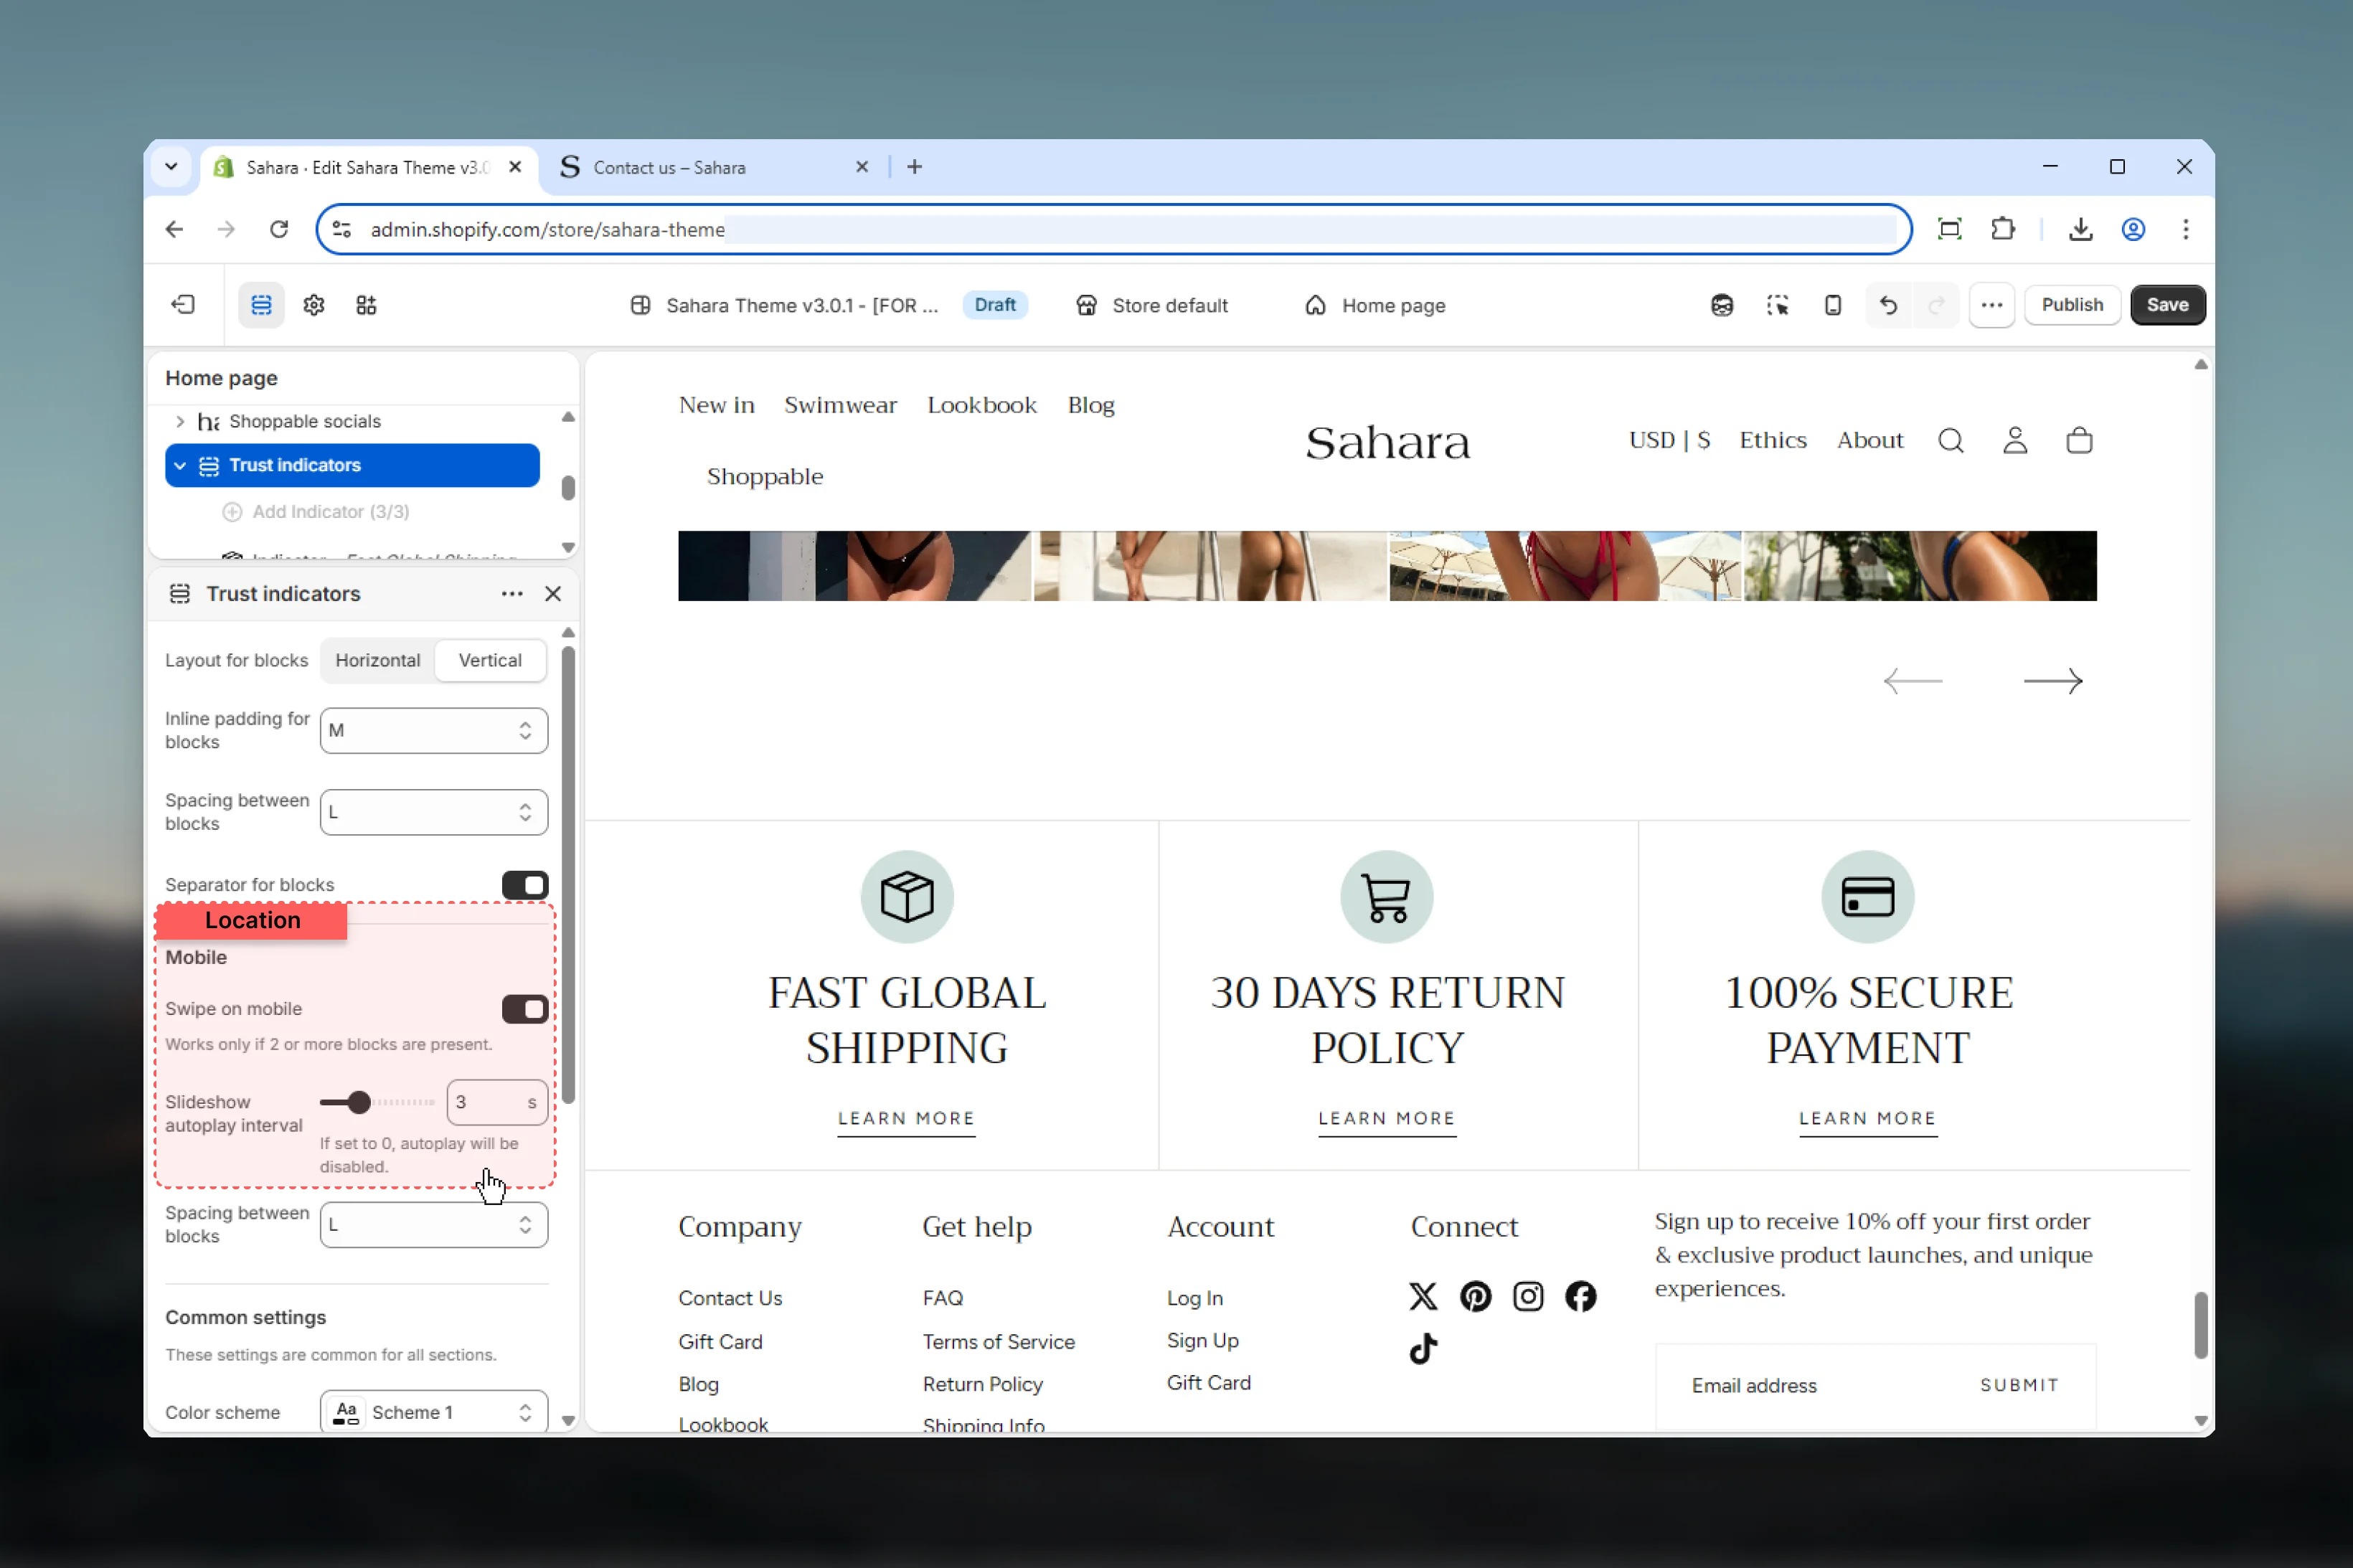Open Chrome extensions puzzle icon
Image resolution: width=2353 pixels, height=1568 pixels.
pos(2002,229)
